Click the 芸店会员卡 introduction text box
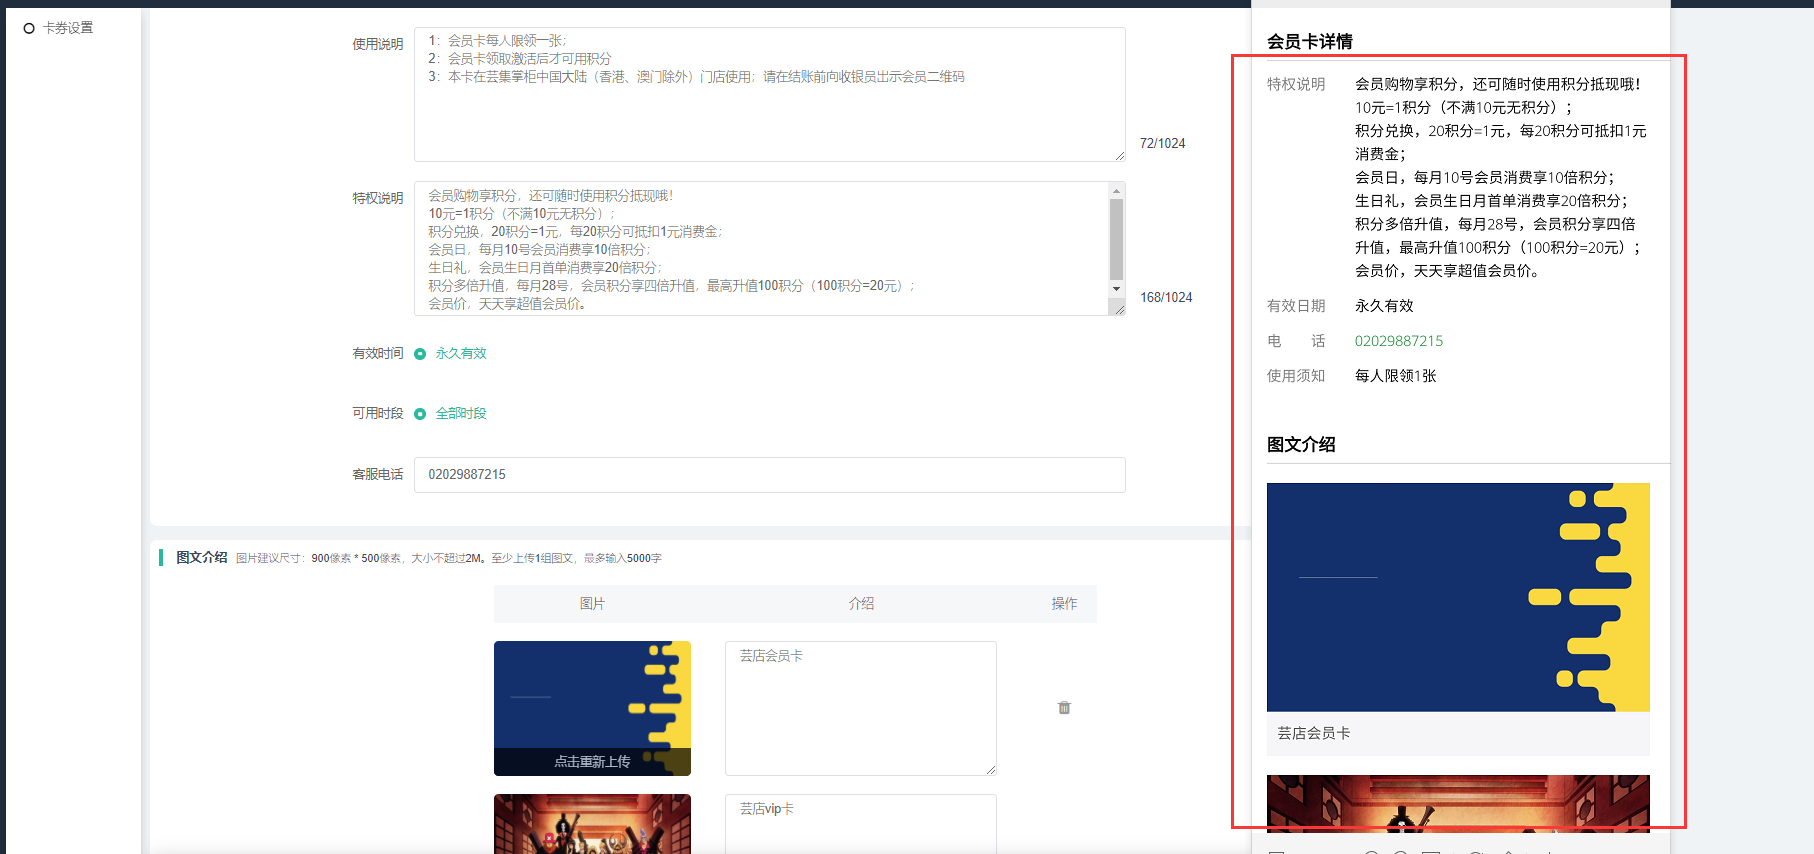1814x854 pixels. [860, 708]
